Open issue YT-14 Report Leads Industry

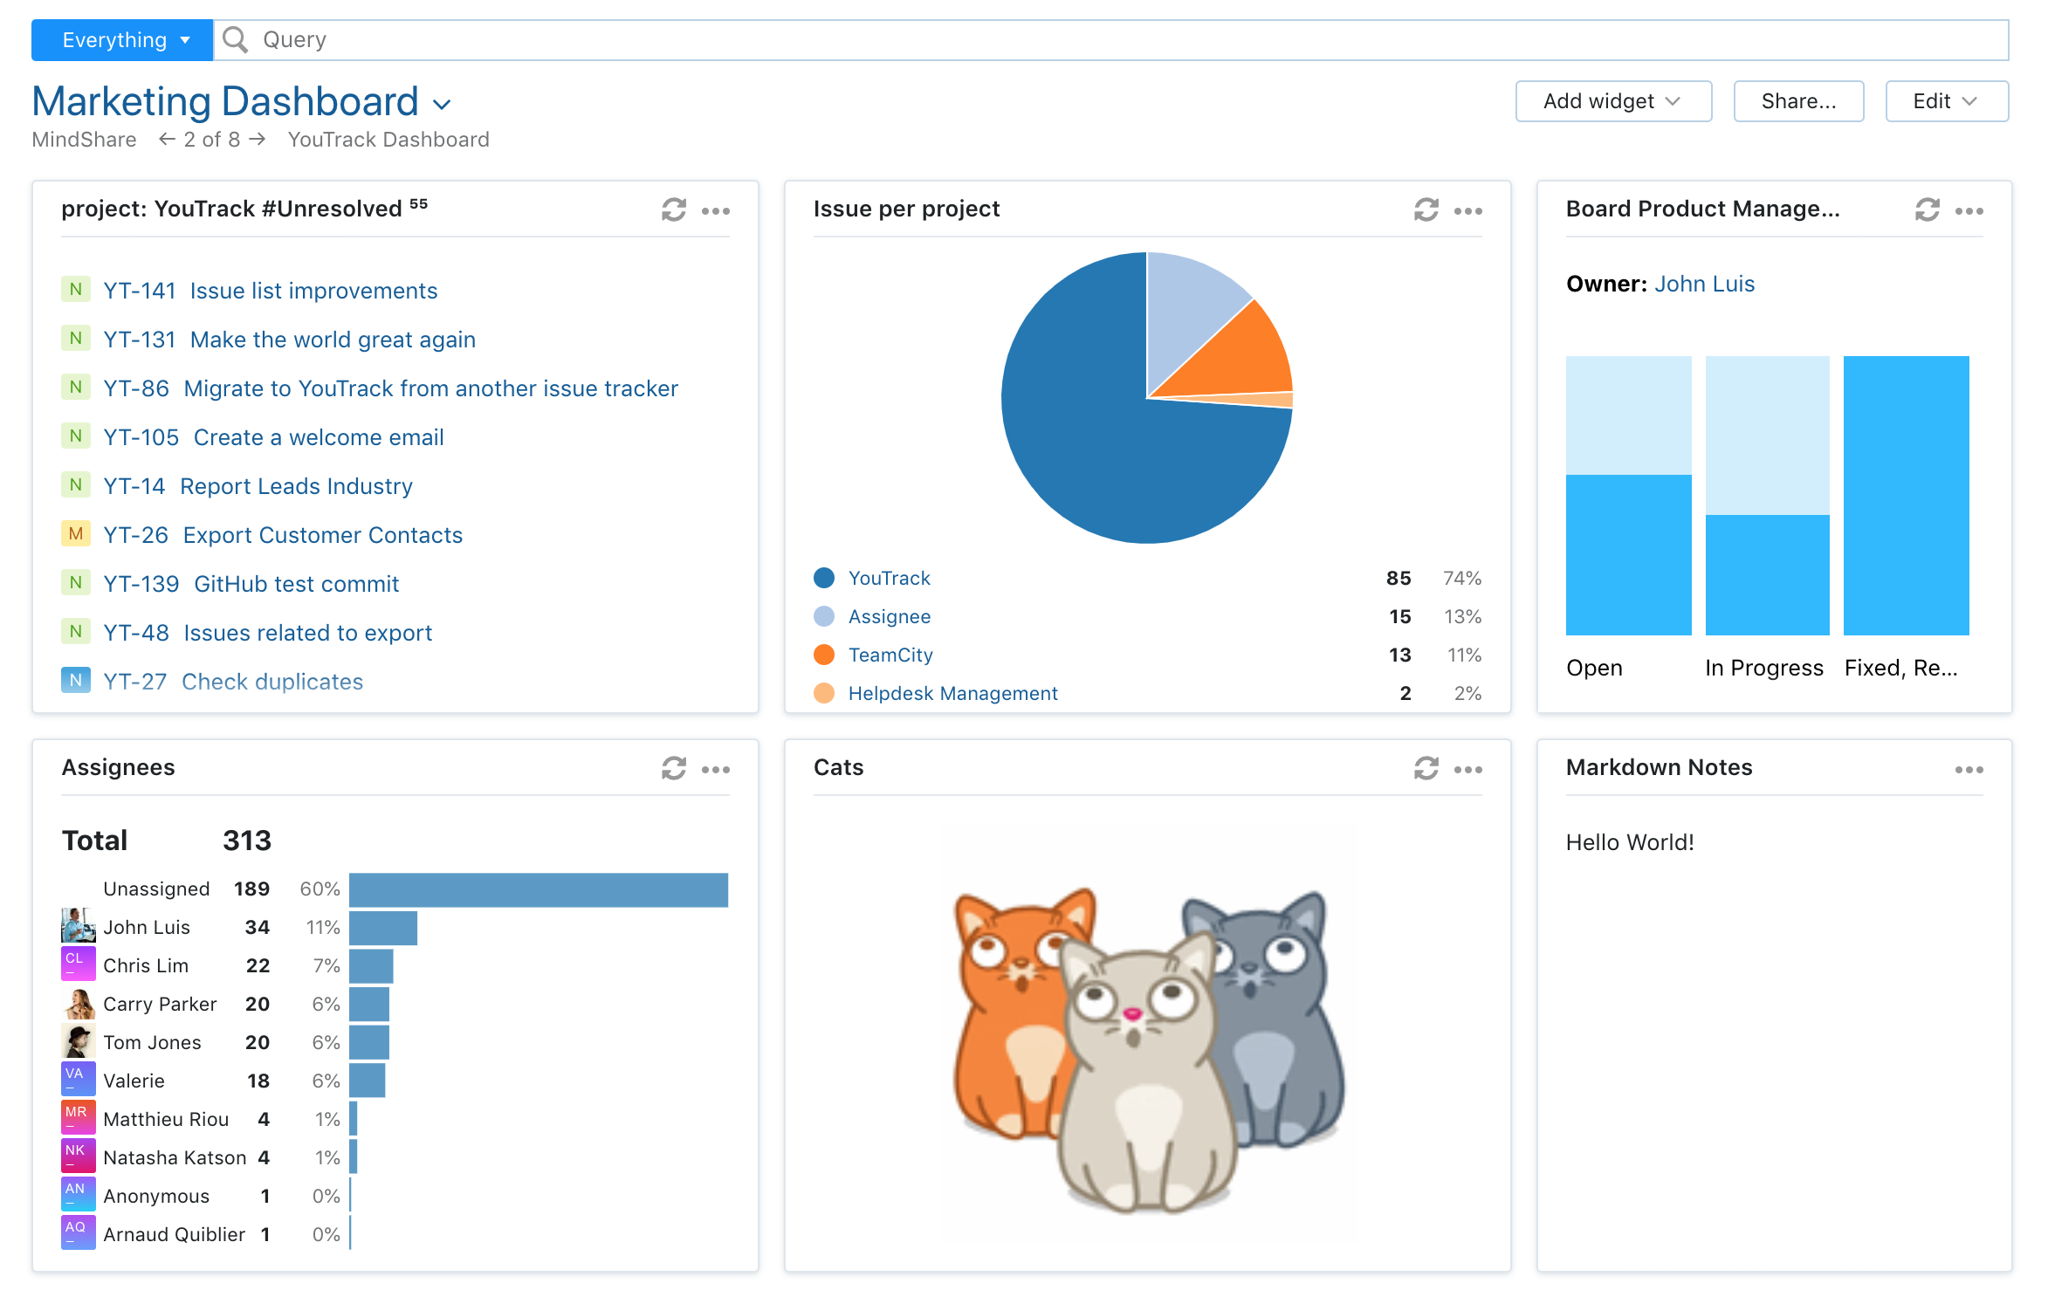(x=258, y=487)
